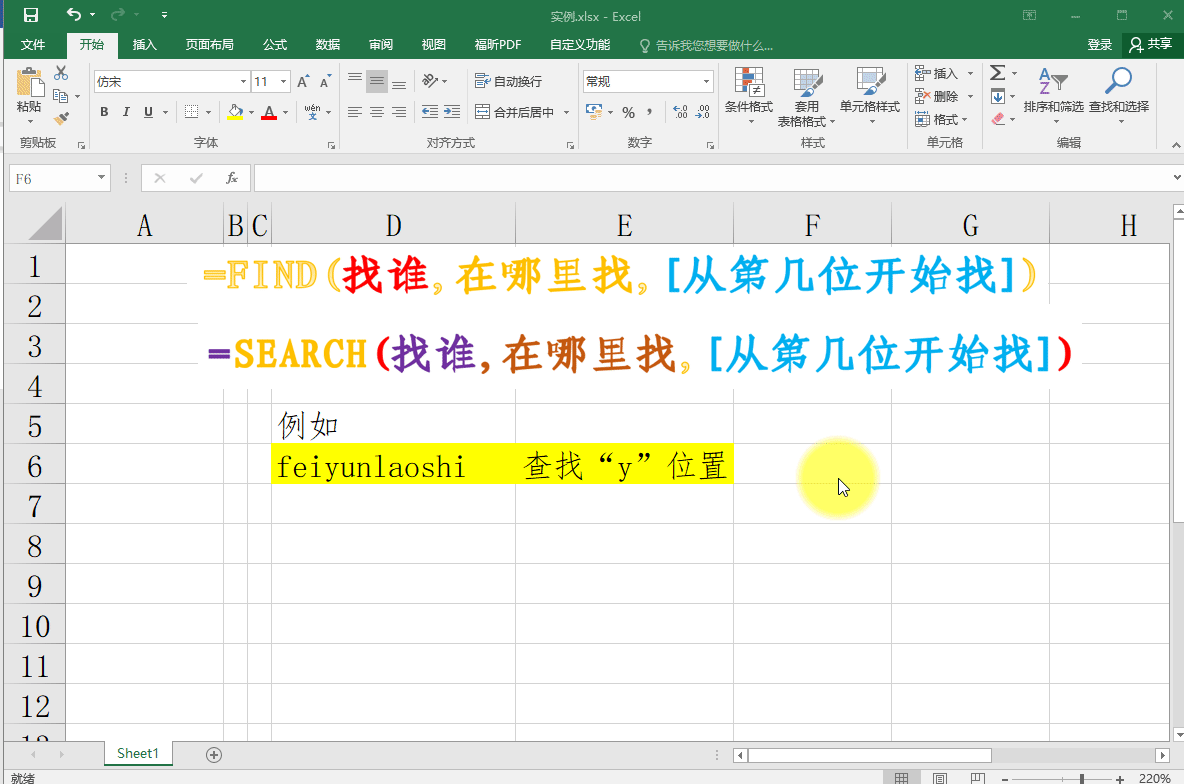
Task: Click the Paste clipboard icon
Action: 29,83
